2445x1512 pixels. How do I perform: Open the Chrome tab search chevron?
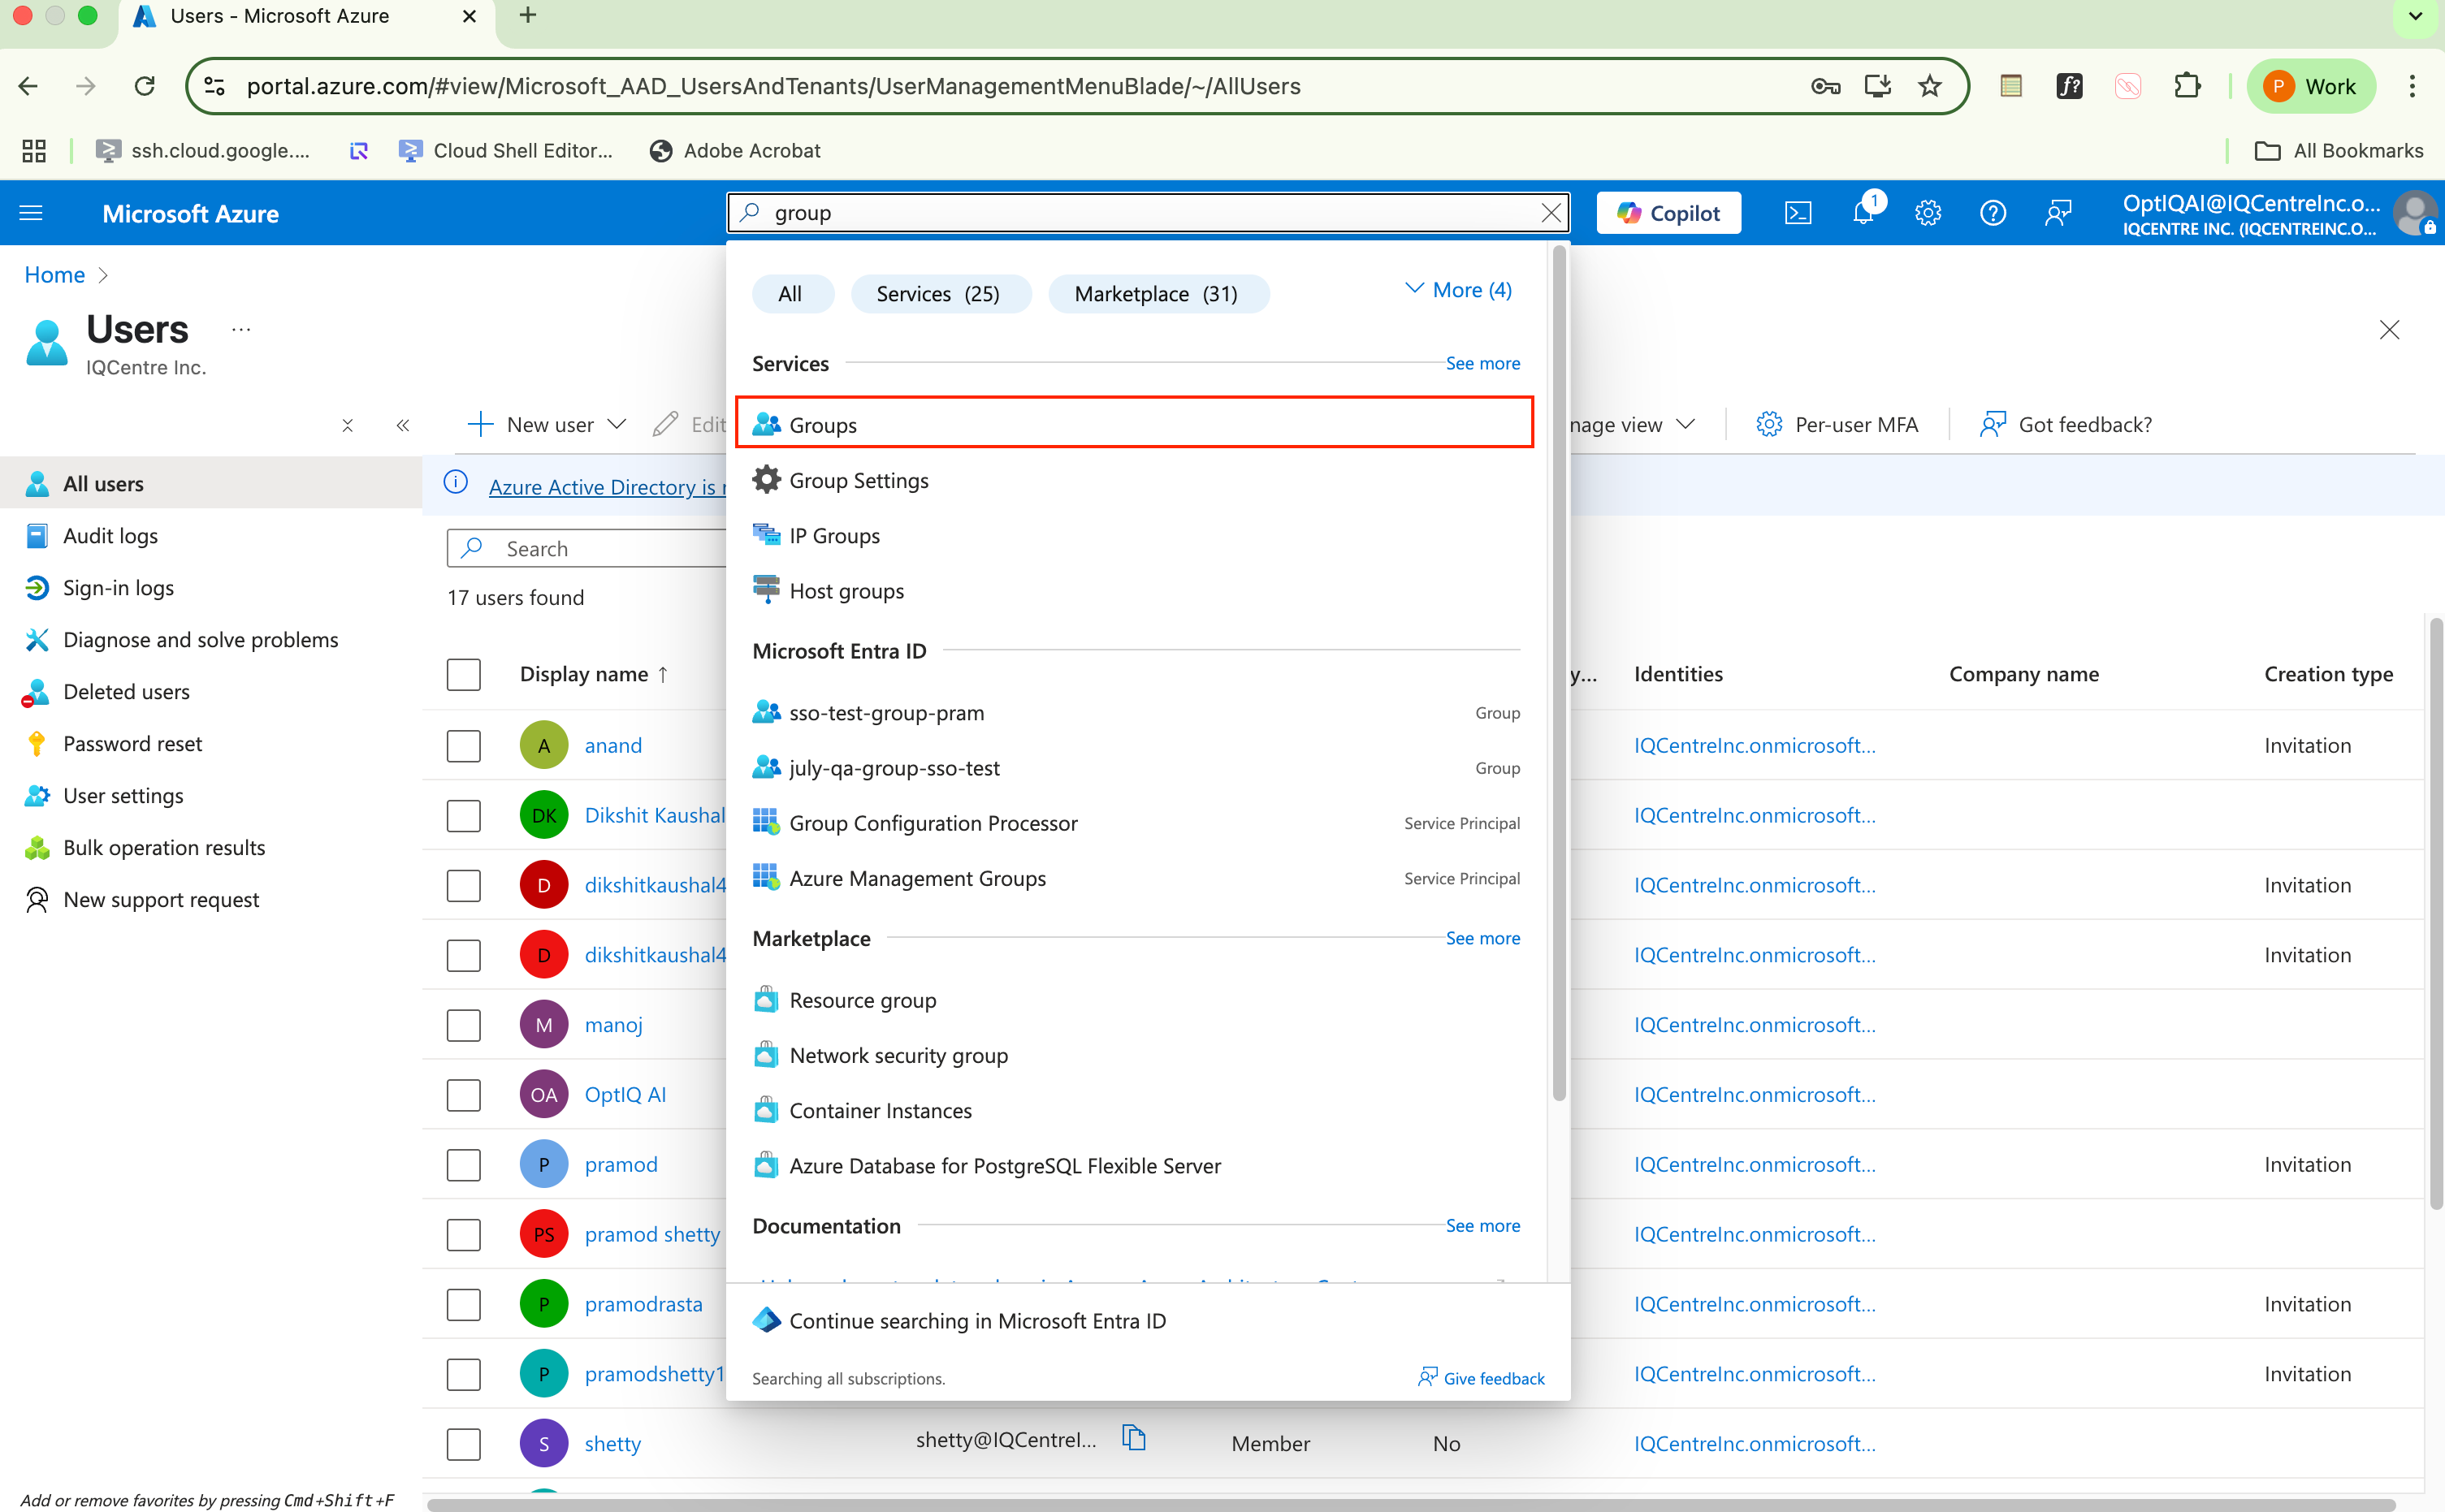click(2415, 16)
